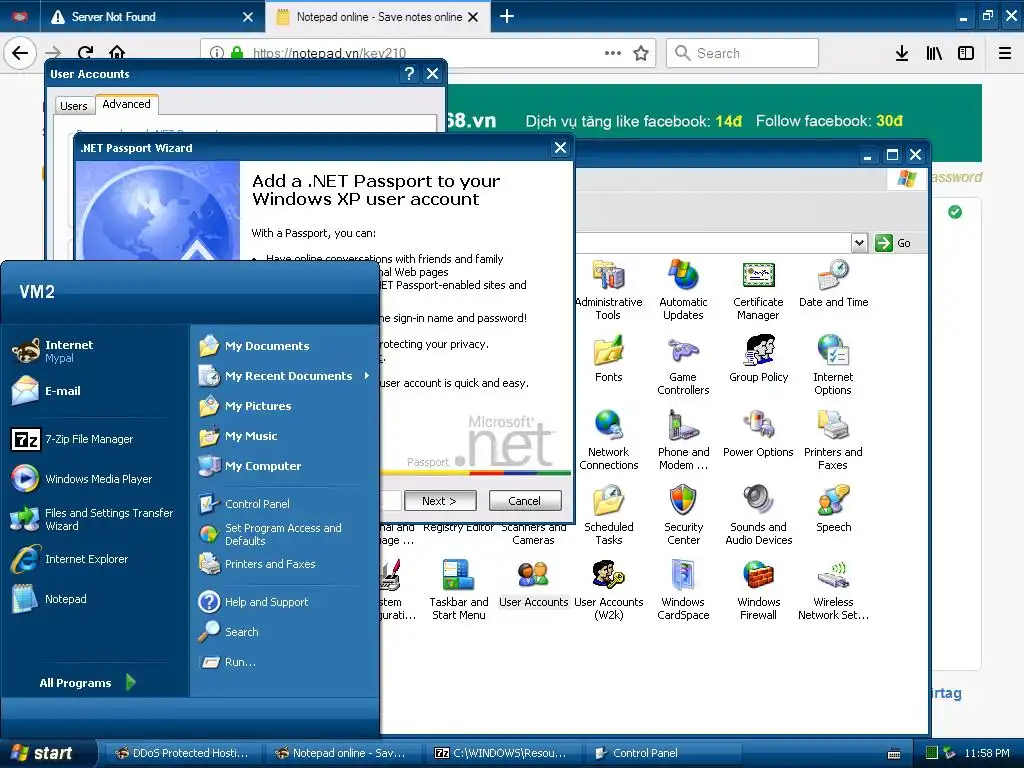Select Notepad online browser tab

pyautogui.click(x=379, y=17)
